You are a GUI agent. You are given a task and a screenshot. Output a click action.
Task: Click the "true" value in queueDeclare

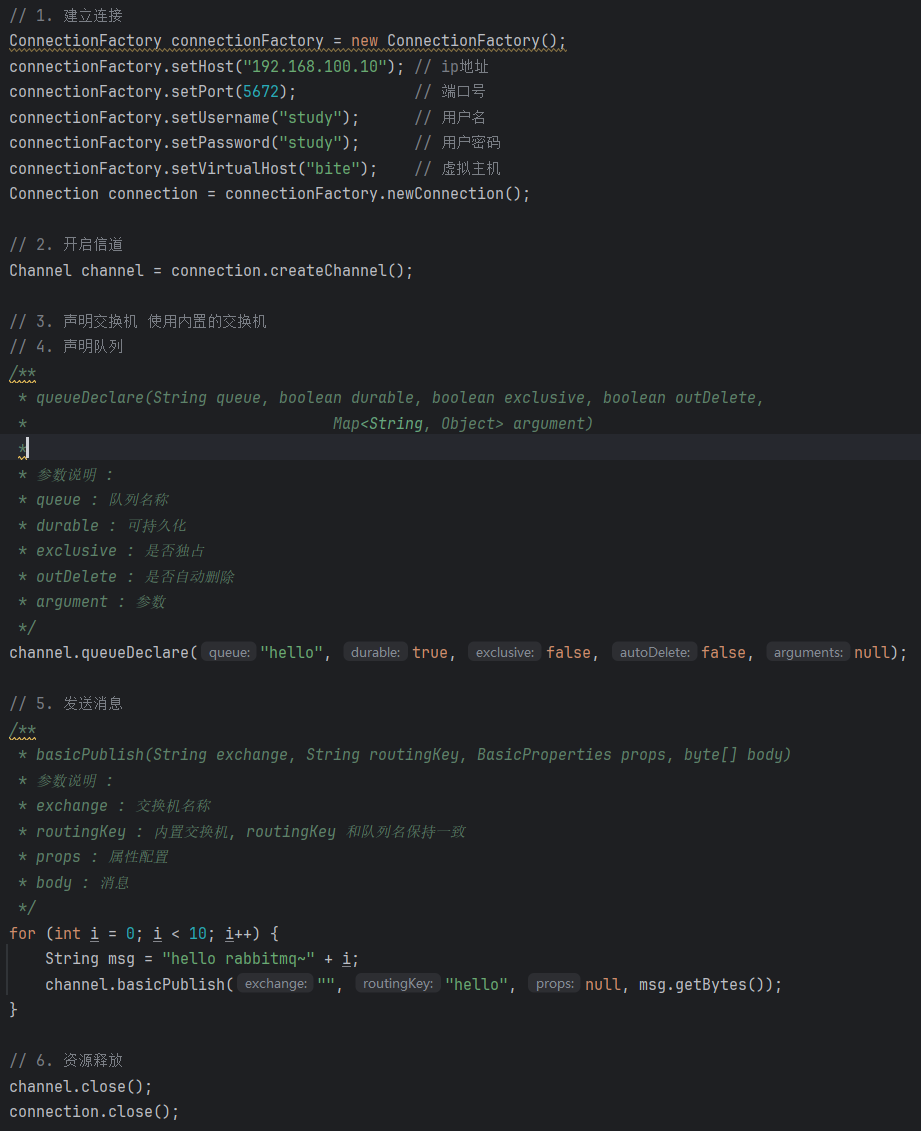(x=430, y=653)
